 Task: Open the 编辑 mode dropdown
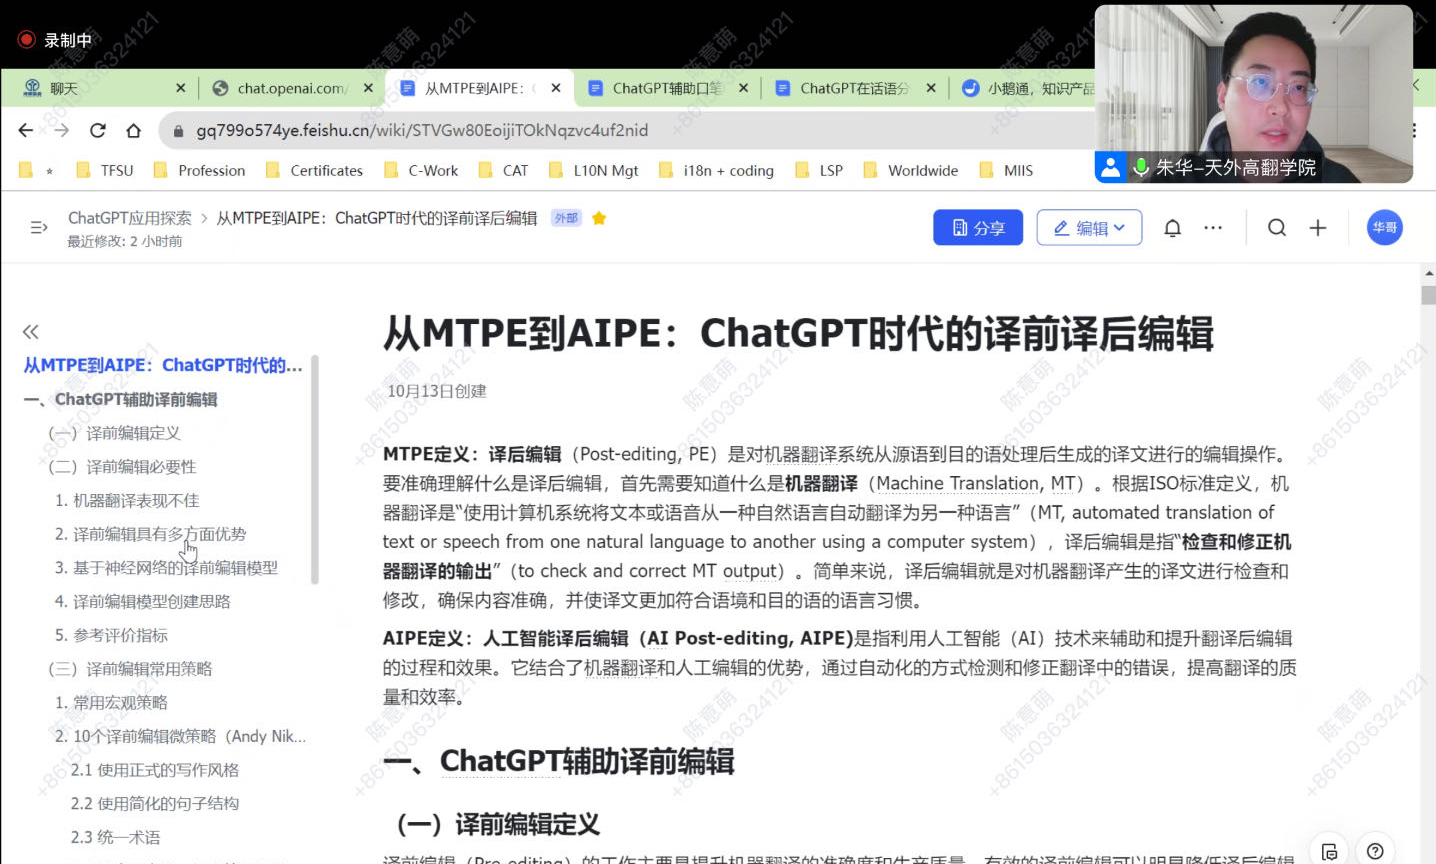1089,228
